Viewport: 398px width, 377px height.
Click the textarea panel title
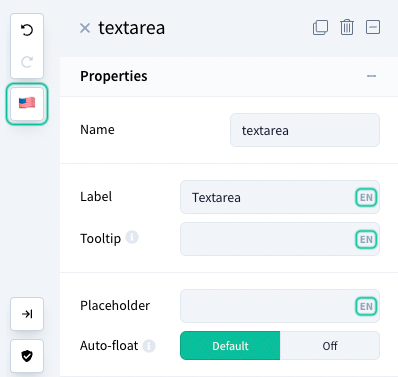coord(131,28)
